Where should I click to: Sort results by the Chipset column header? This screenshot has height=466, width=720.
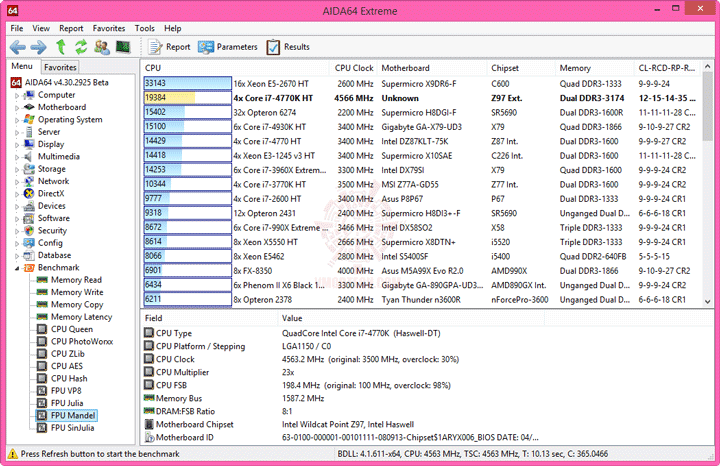522,68
